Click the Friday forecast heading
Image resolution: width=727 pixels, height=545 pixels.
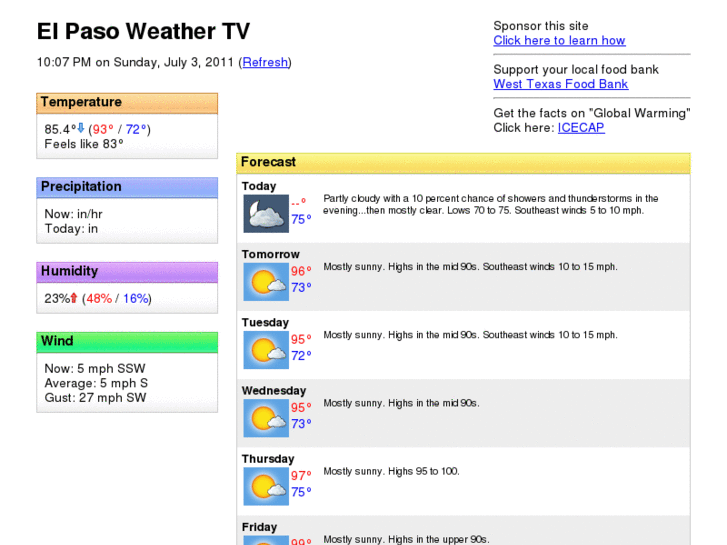[259, 527]
